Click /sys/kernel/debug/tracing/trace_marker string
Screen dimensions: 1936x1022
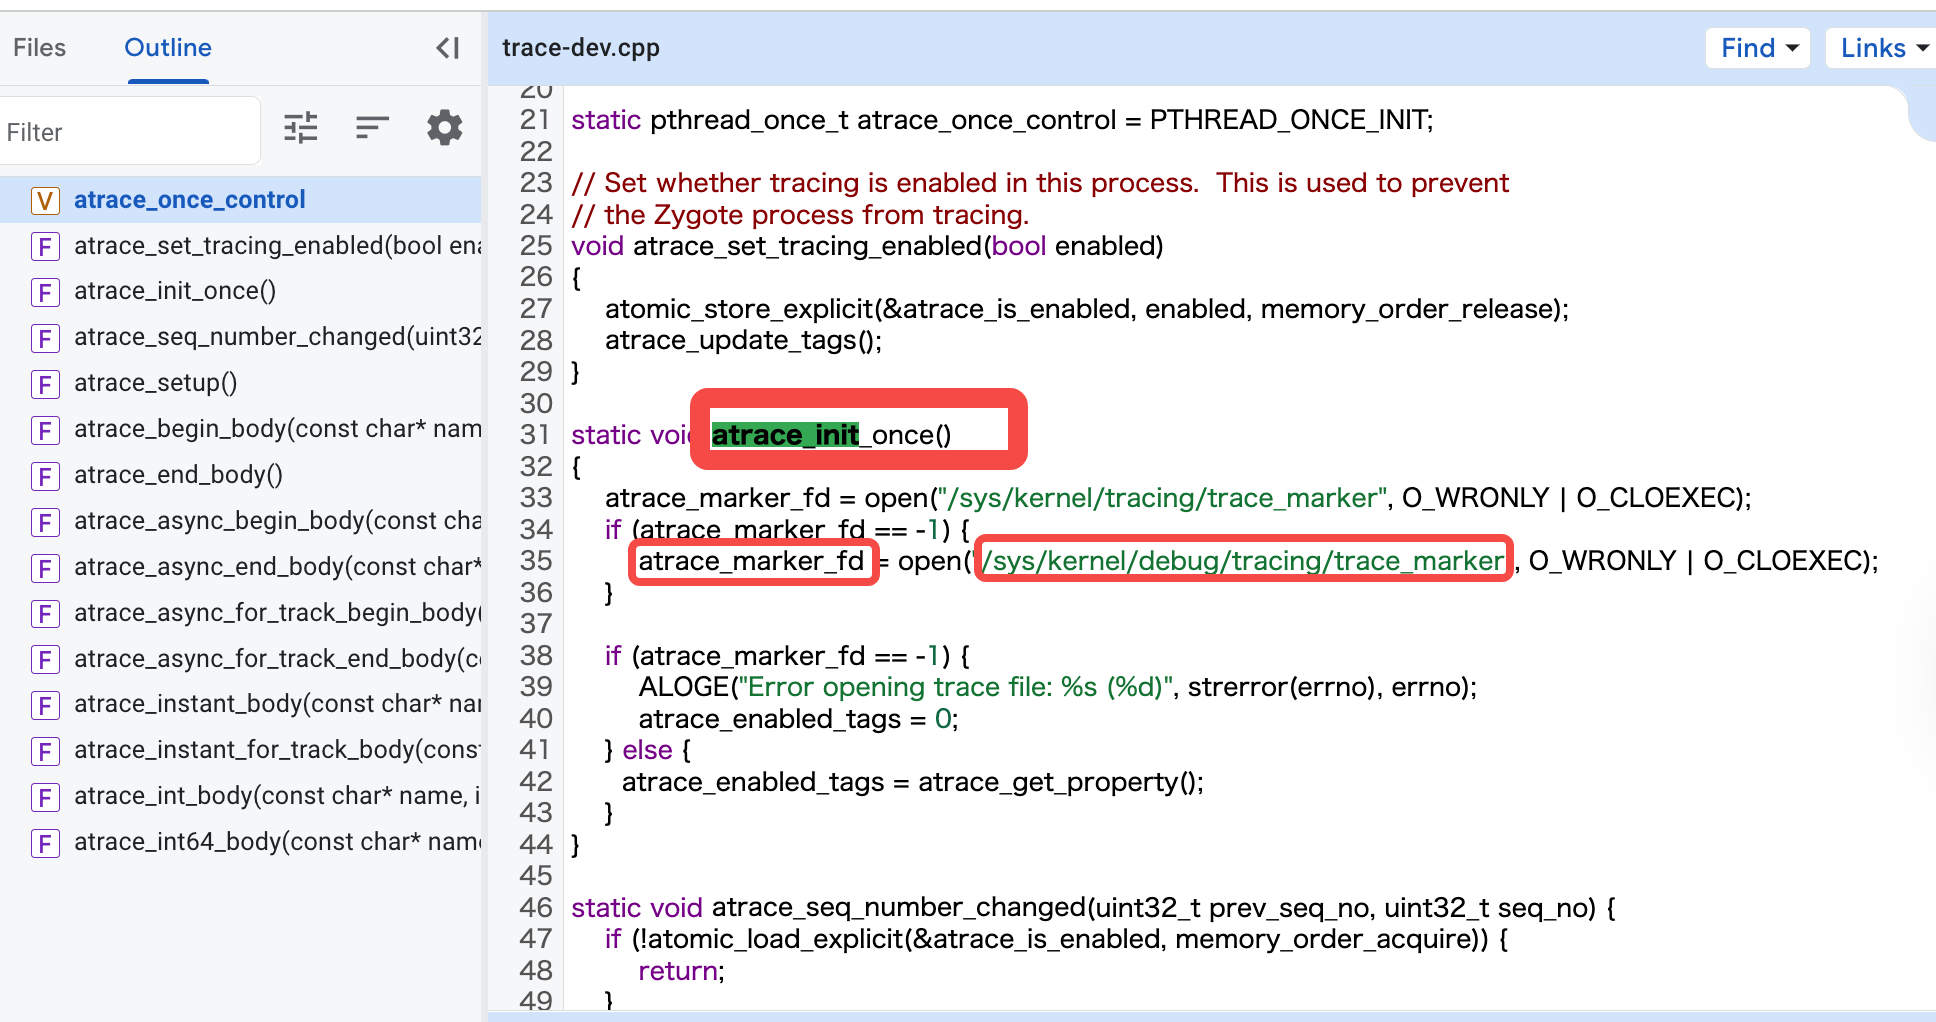tap(1243, 561)
